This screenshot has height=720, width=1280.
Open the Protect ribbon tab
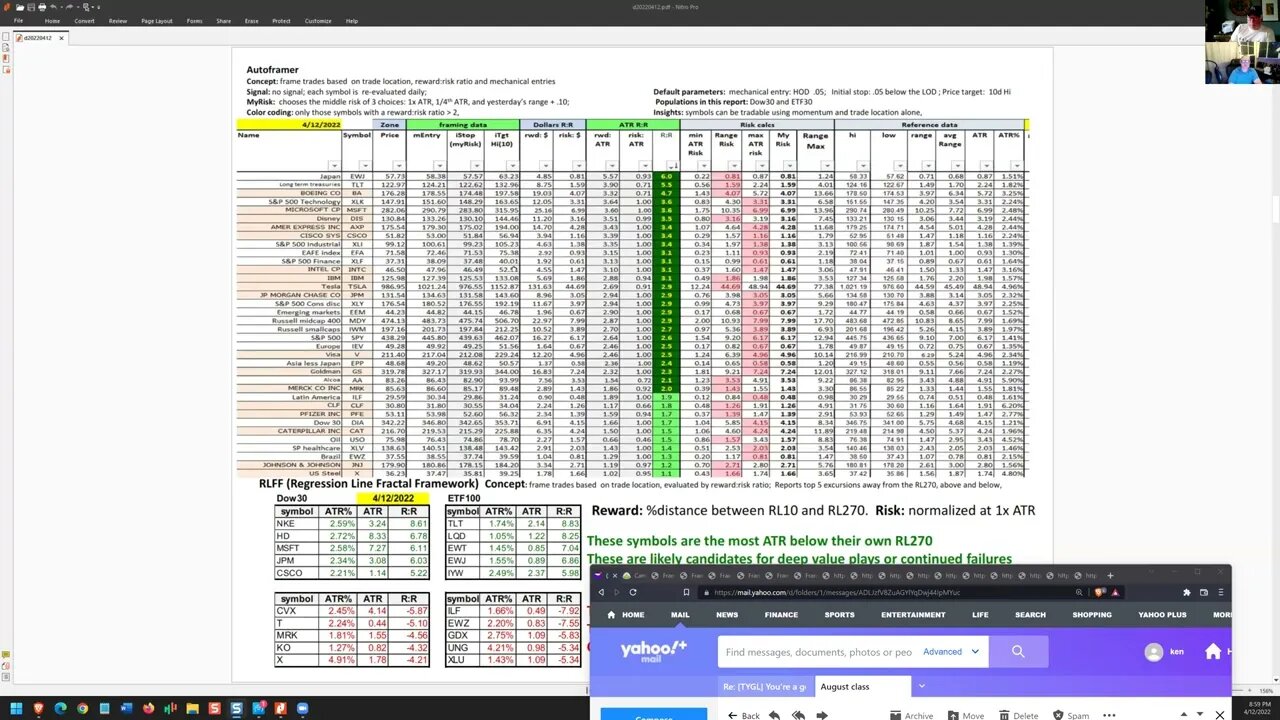coord(281,21)
